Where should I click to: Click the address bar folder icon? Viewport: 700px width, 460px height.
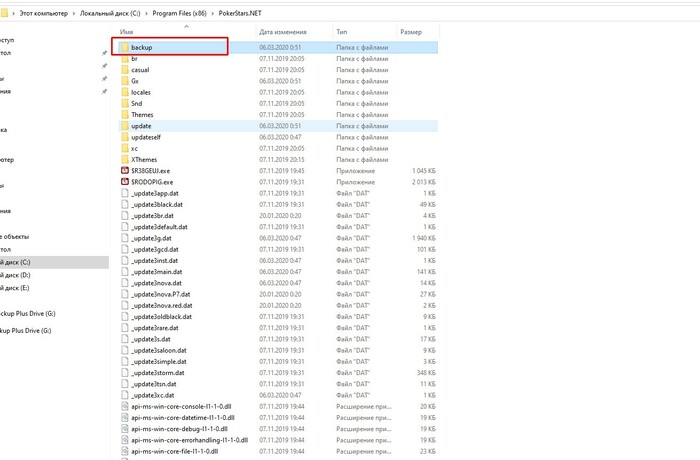(4, 13)
